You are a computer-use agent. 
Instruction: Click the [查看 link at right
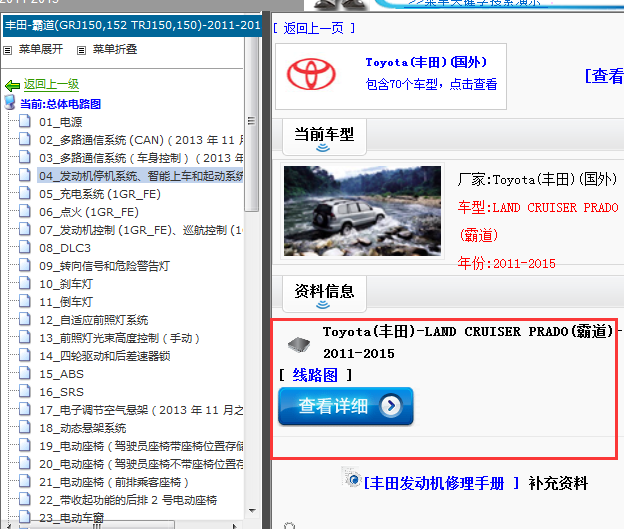point(604,76)
